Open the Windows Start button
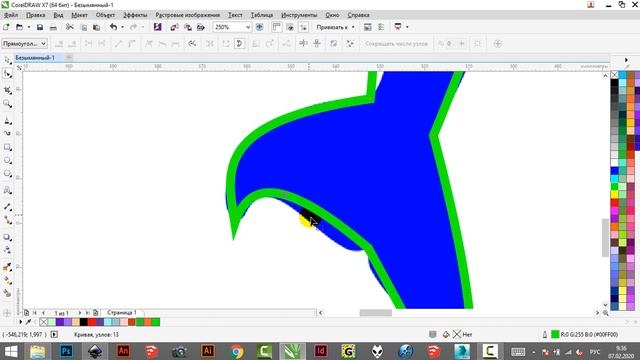 pos(11,351)
